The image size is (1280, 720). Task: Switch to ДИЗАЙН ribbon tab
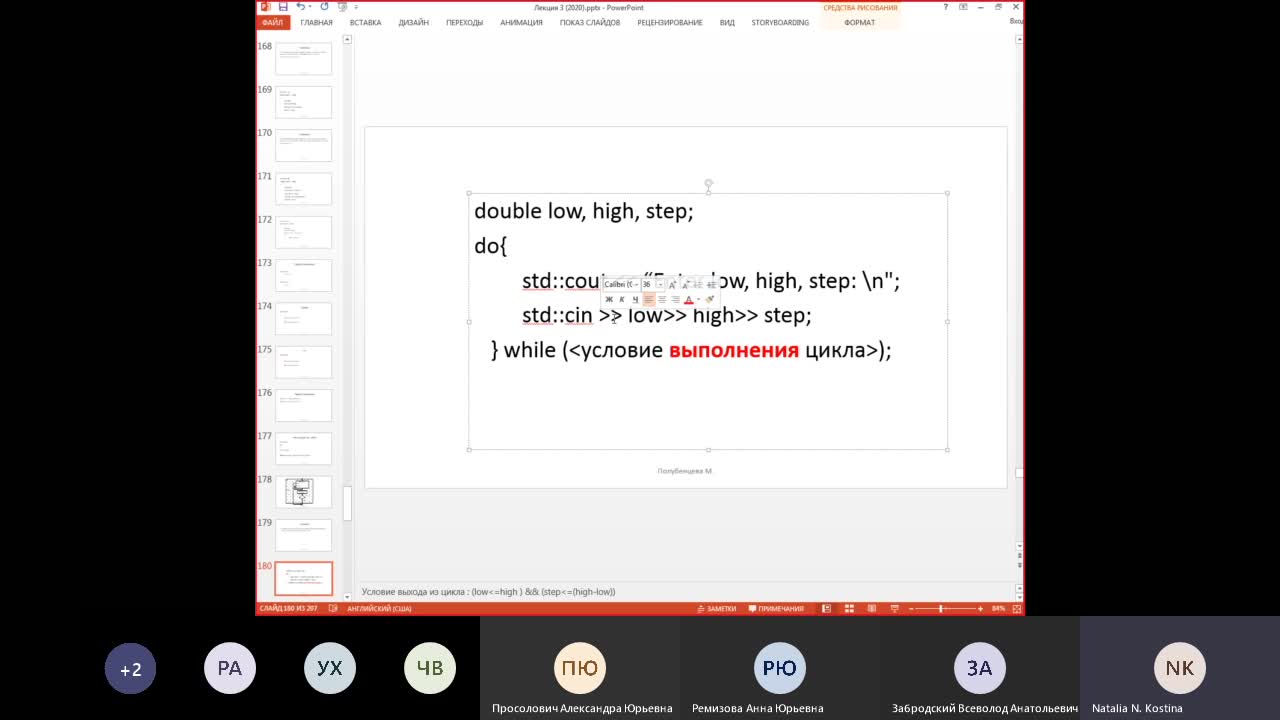pos(413,22)
